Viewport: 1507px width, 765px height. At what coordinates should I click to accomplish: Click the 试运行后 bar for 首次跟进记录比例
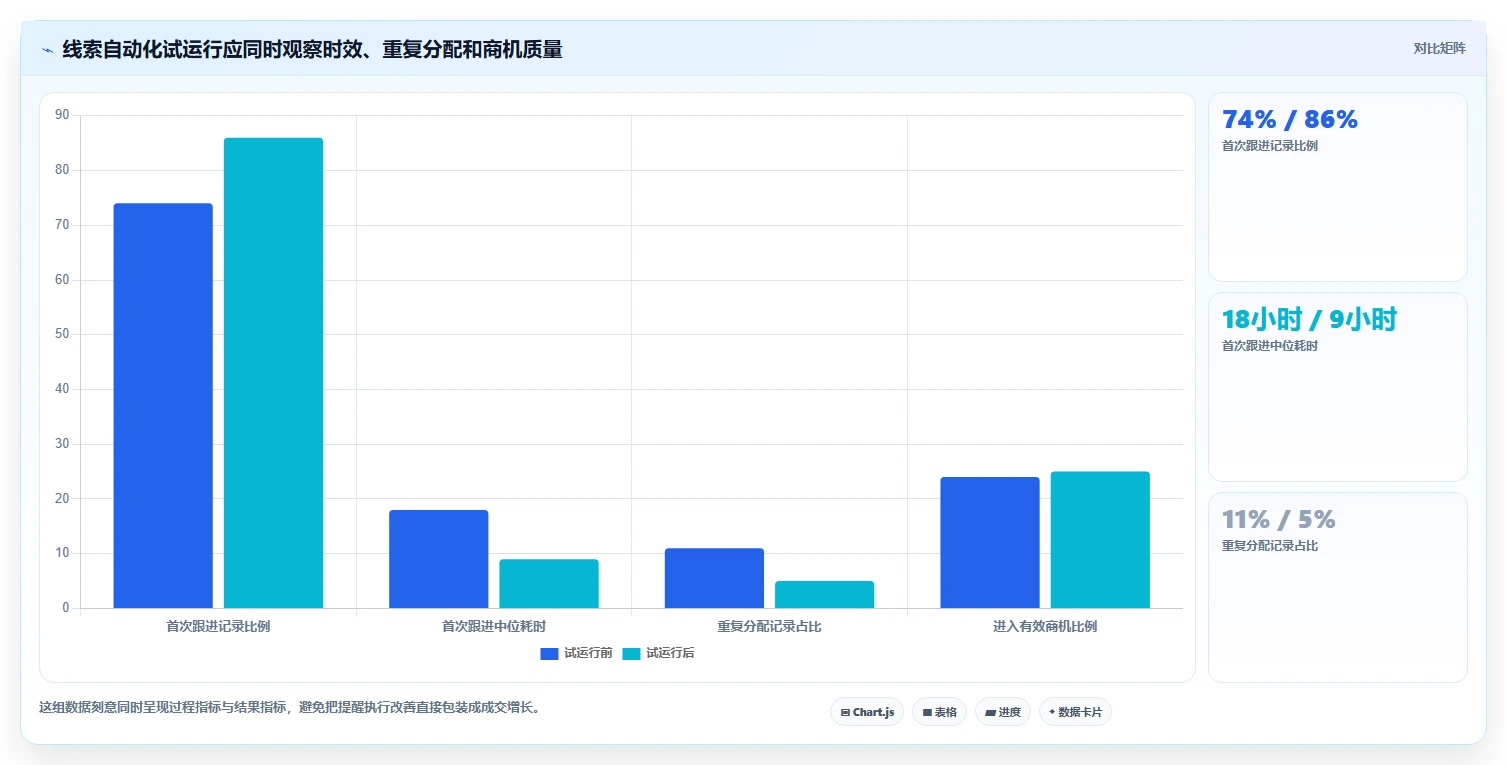tap(273, 373)
